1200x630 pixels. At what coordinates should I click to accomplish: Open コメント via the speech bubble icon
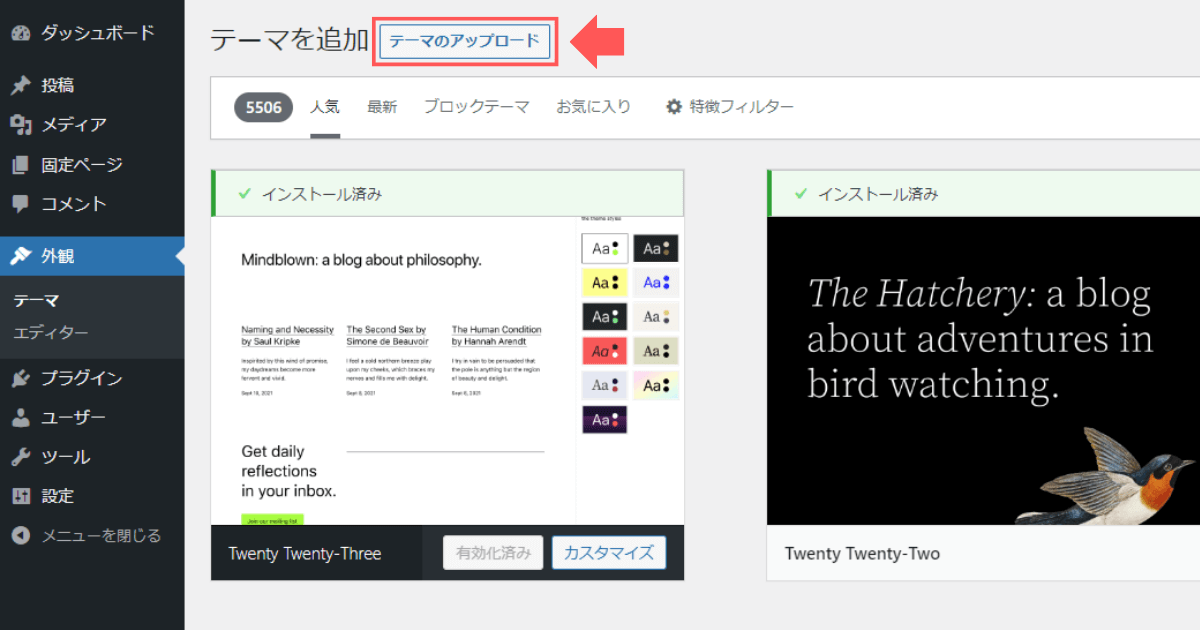pos(22,203)
